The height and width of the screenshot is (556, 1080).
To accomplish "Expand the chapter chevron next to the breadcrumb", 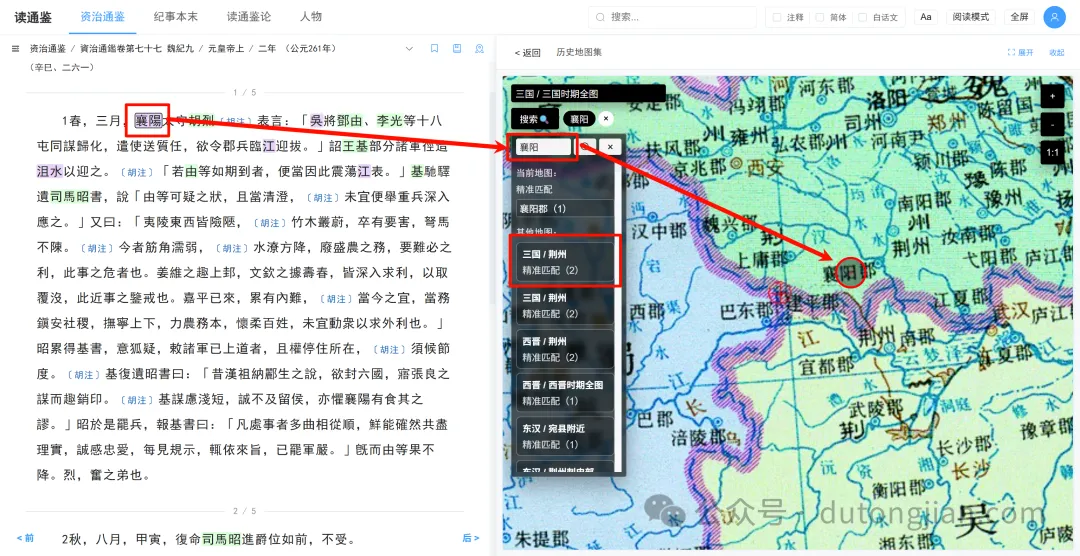I will click(409, 49).
